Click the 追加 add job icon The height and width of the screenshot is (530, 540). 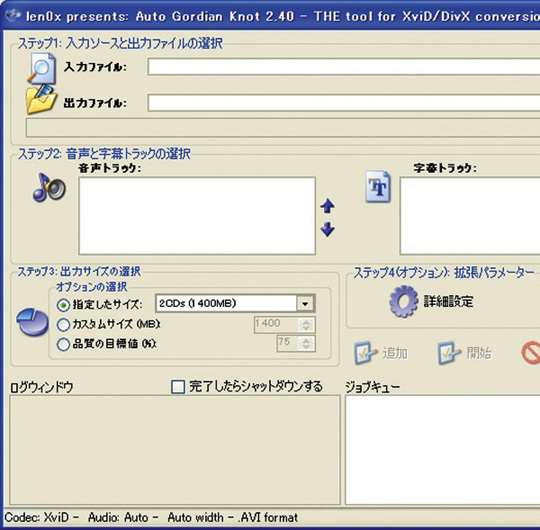click(366, 353)
